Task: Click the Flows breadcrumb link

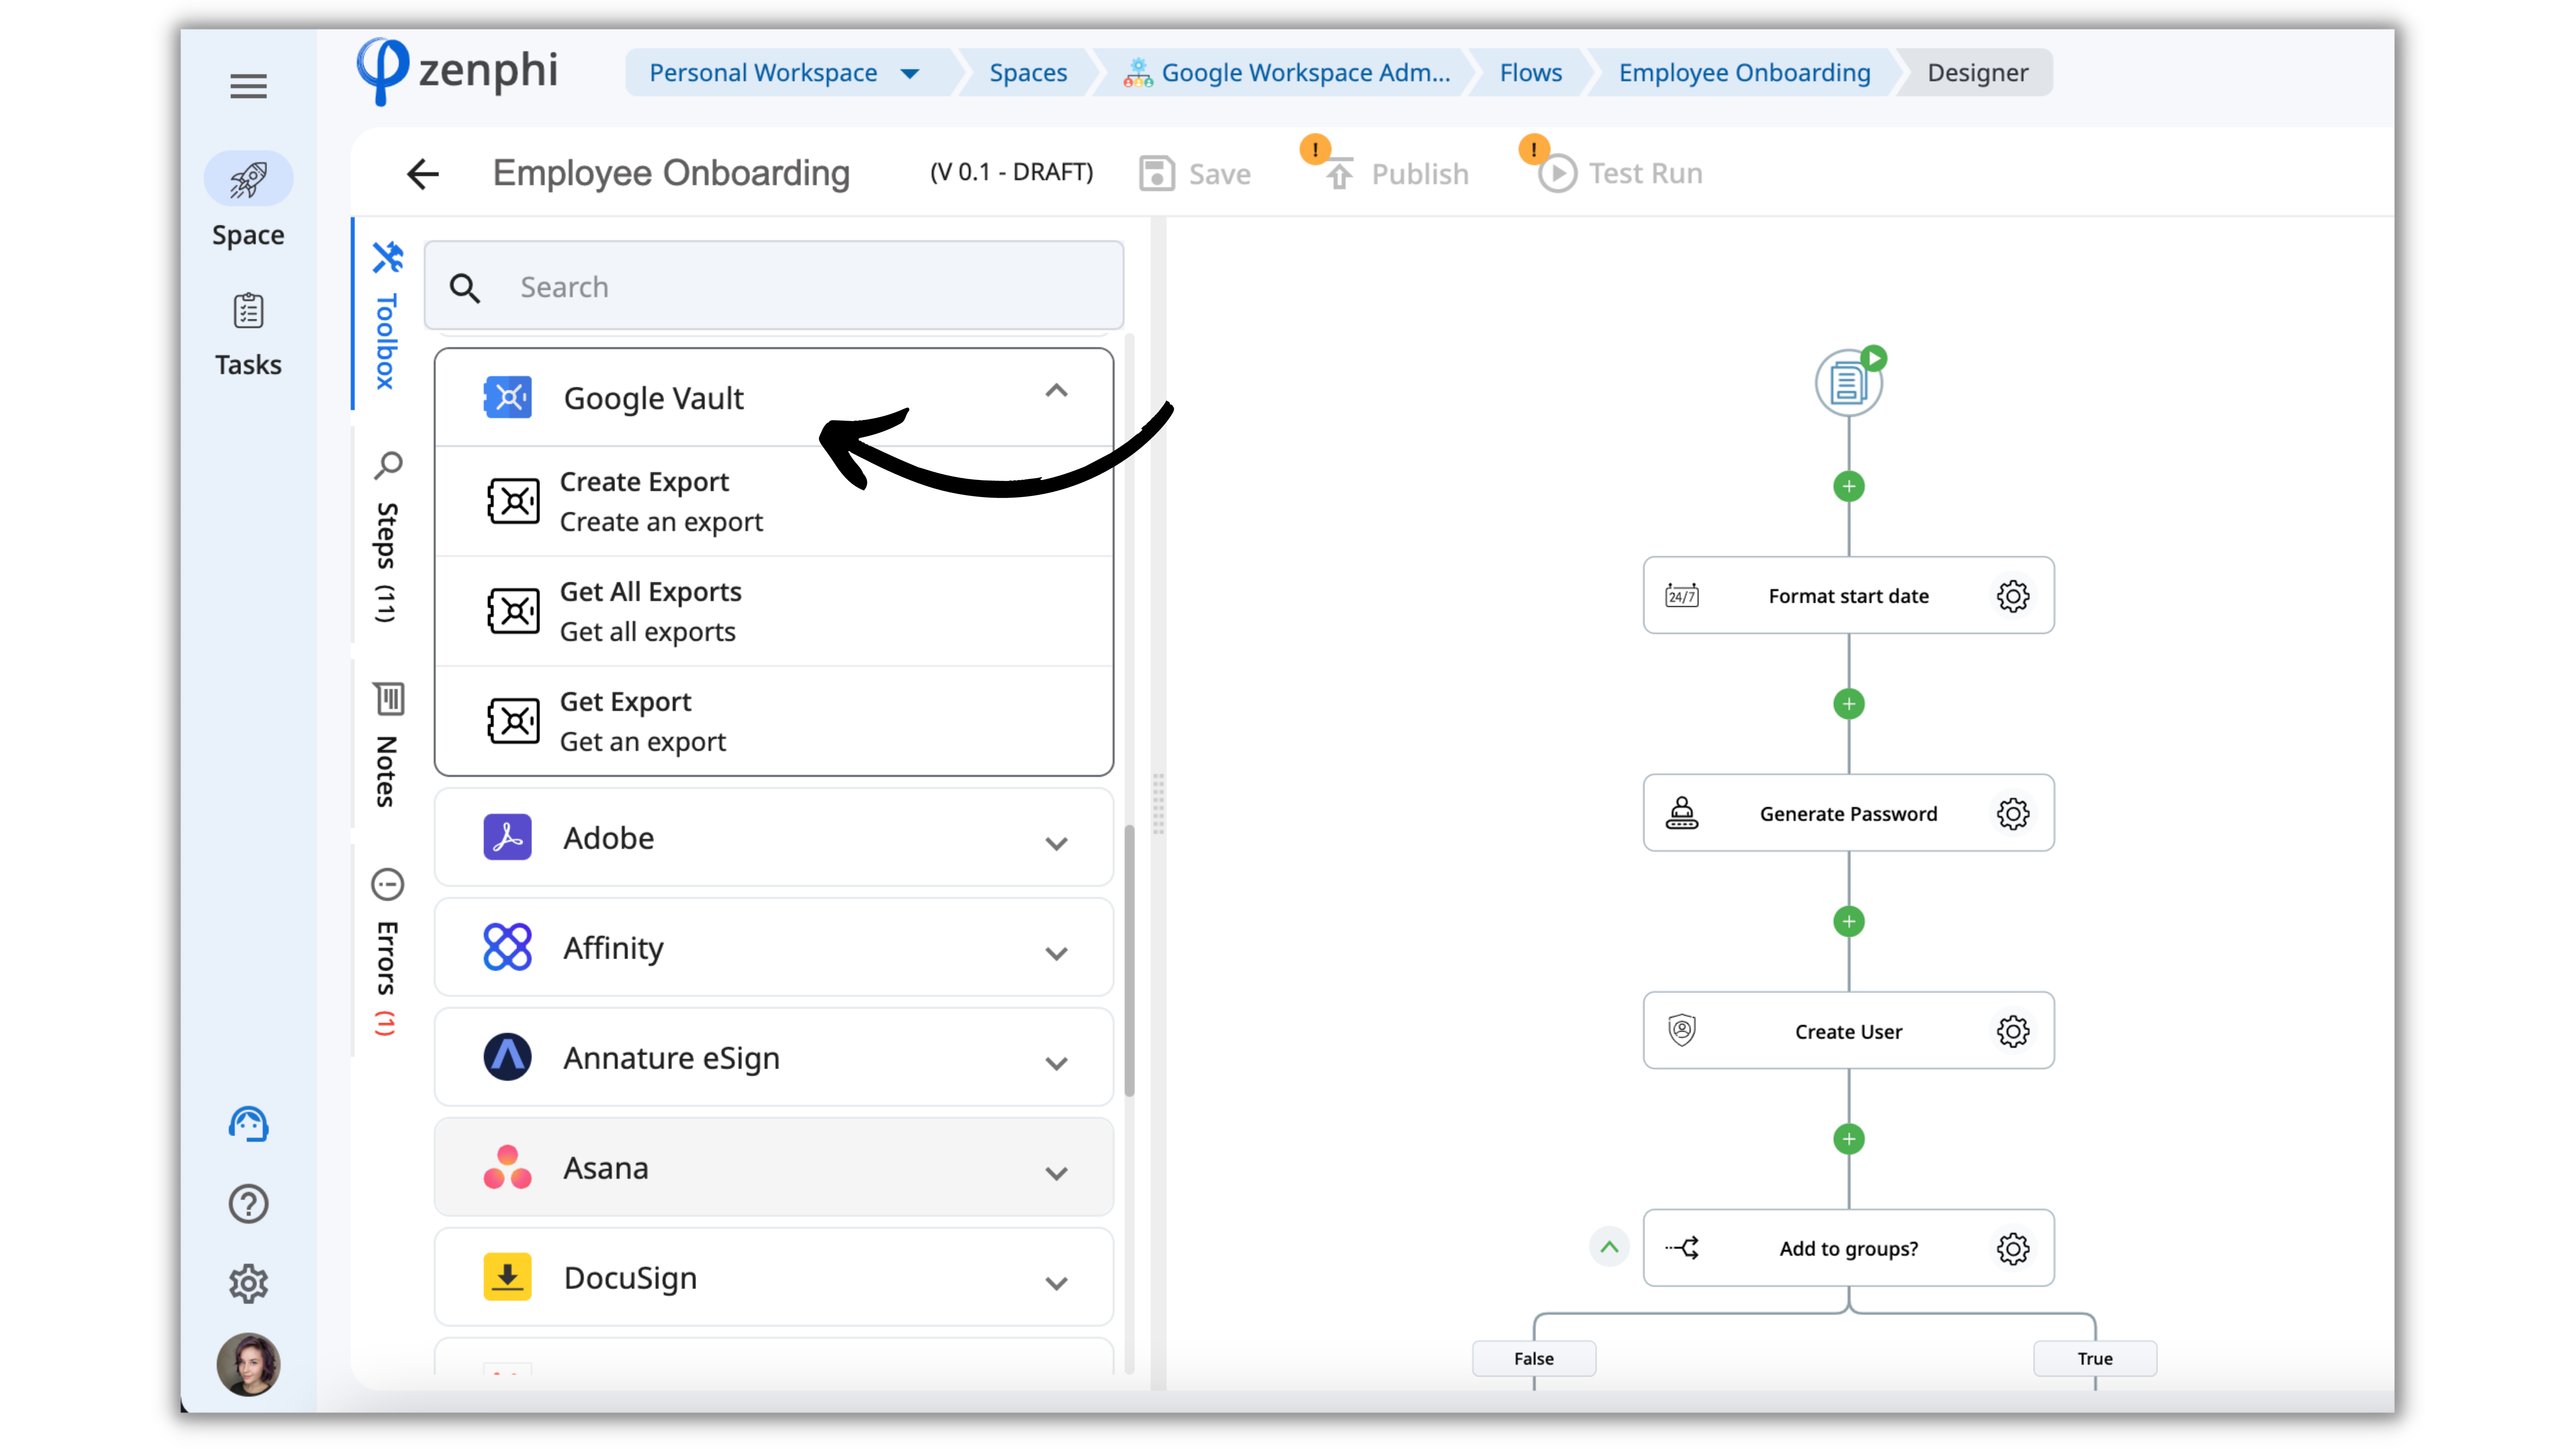Action: [1530, 73]
